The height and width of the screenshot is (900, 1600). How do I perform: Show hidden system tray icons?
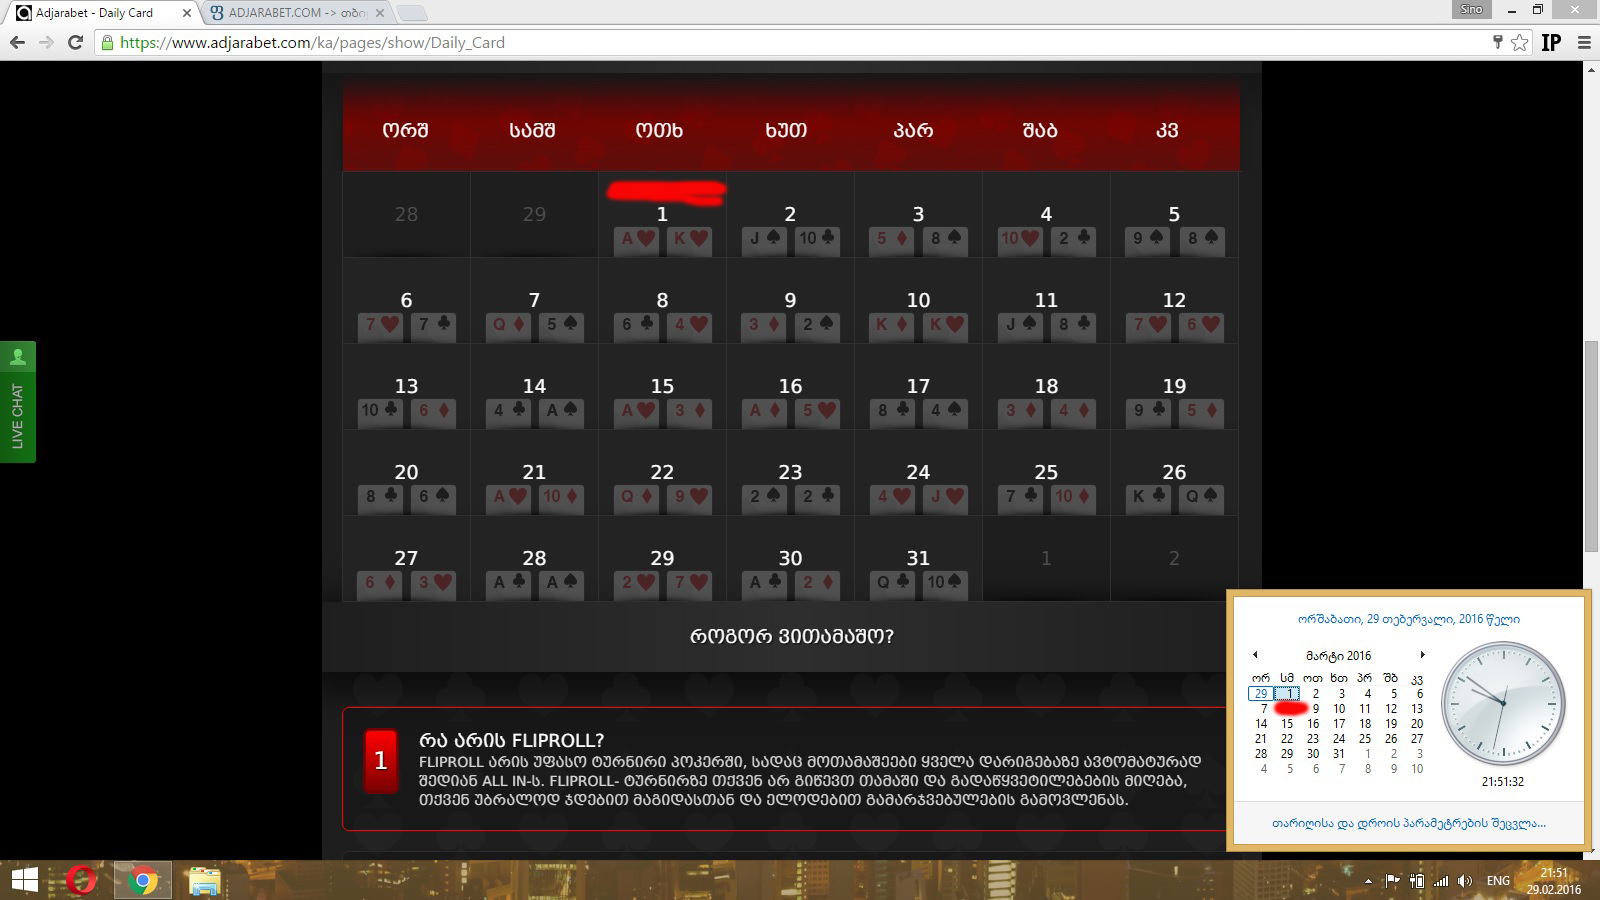(1368, 881)
